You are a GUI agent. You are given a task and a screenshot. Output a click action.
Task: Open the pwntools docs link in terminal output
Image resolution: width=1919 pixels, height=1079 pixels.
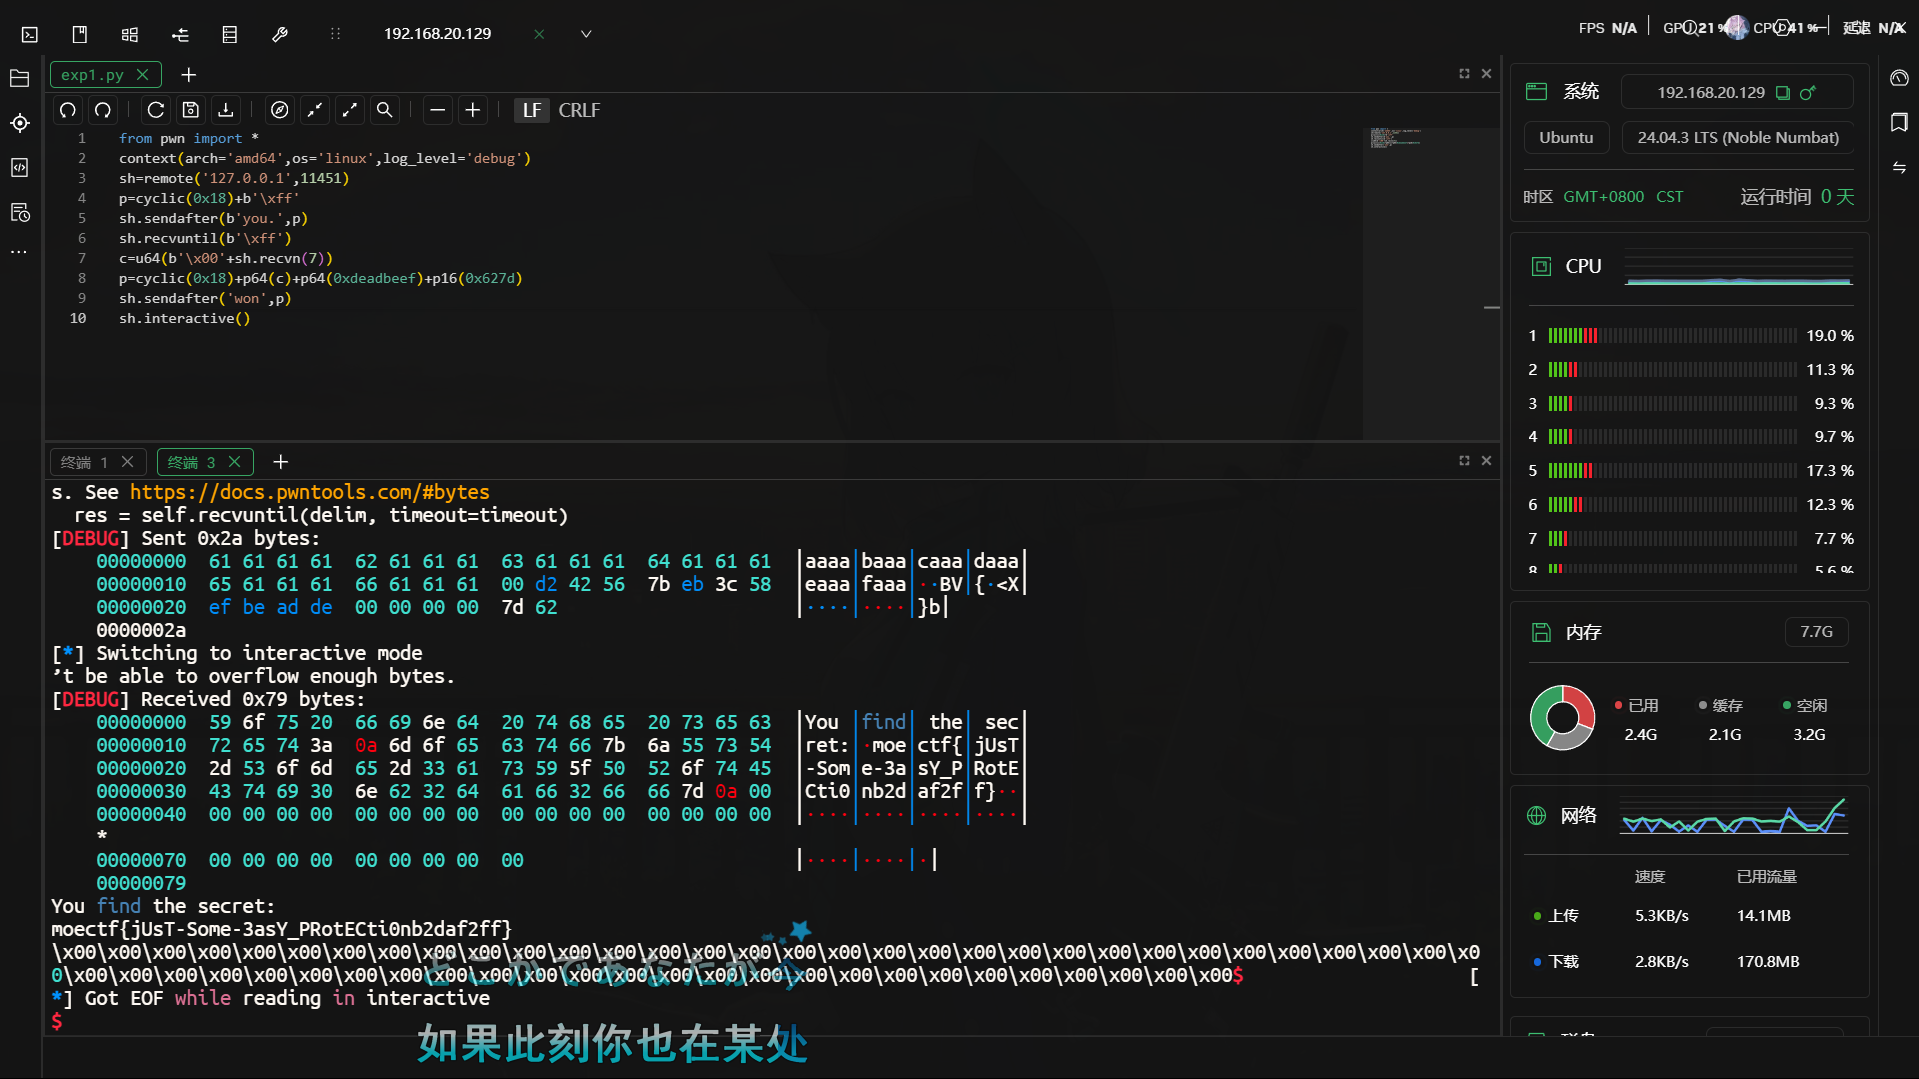pos(310,492)
